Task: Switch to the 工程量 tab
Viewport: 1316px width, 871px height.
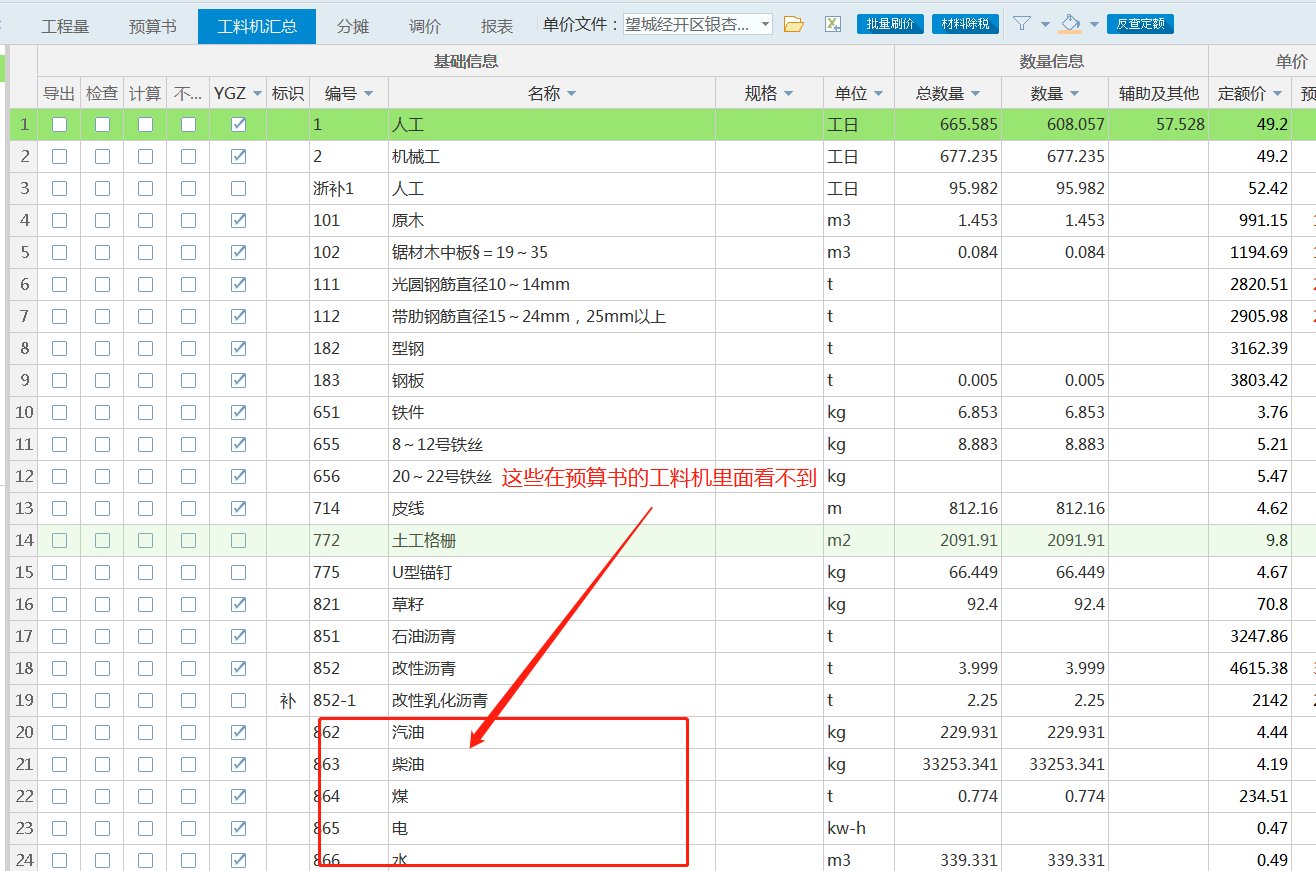Action: (65, 26)
